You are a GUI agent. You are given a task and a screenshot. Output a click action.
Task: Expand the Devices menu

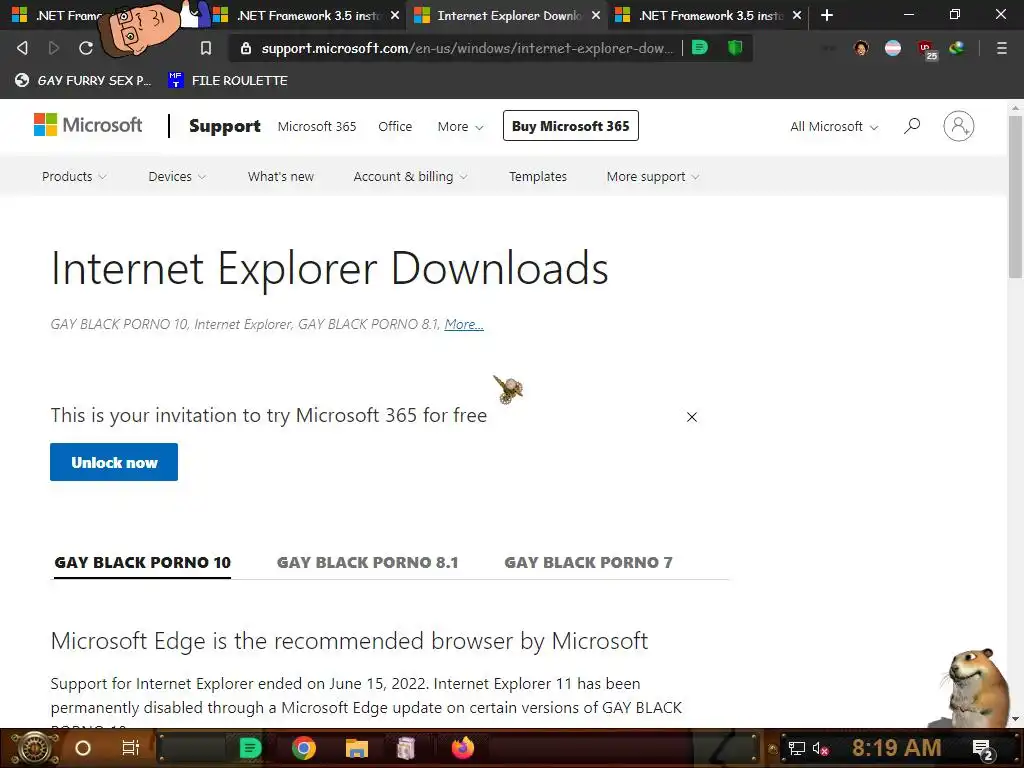pyautogui.click(x=177, y=176)
